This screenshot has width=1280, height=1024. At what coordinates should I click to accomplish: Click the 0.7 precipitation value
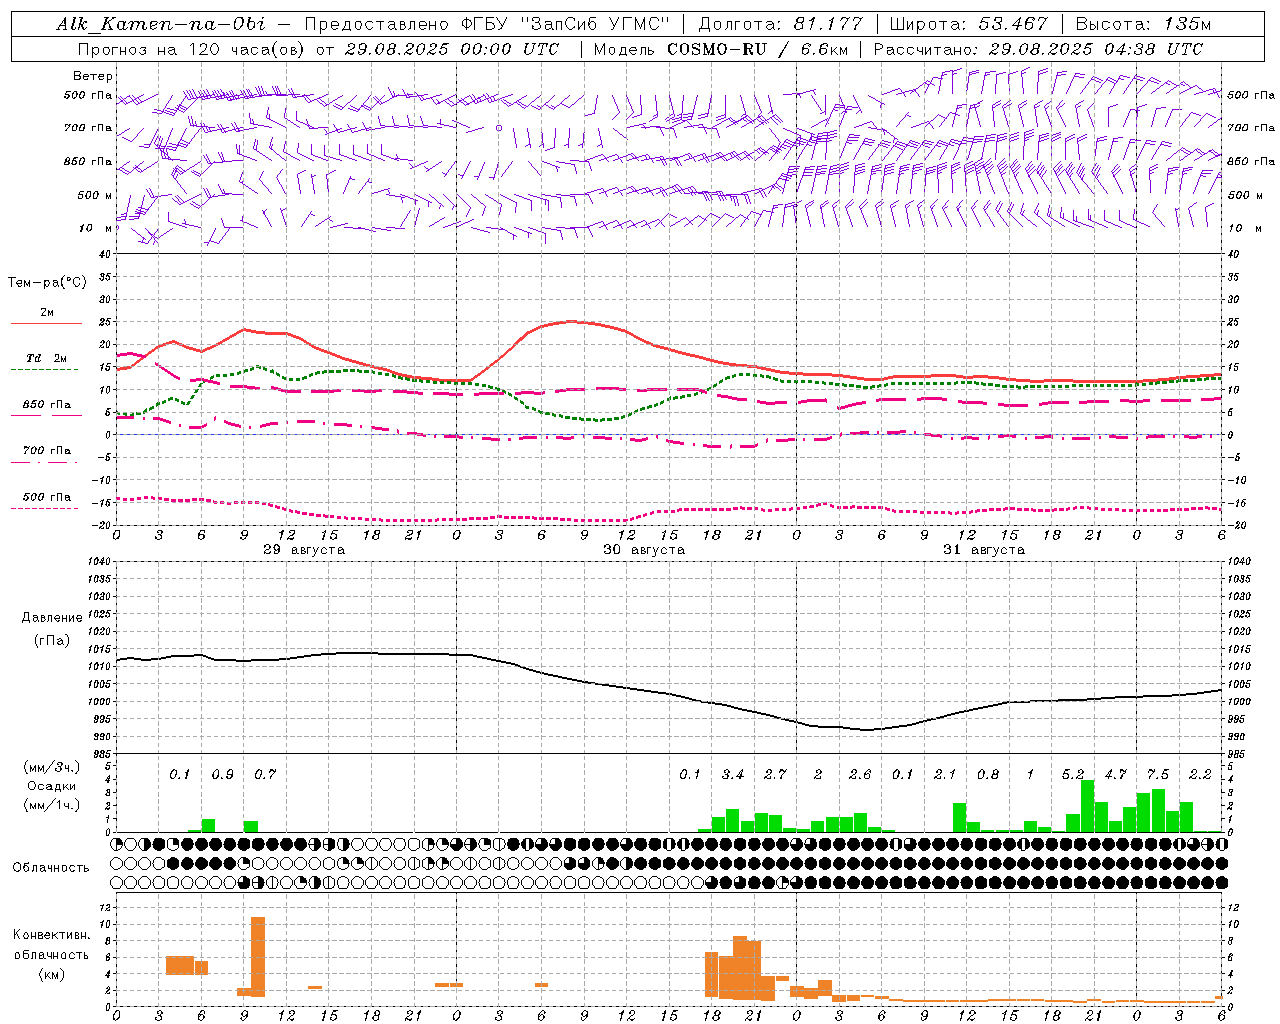pos(265,775)
